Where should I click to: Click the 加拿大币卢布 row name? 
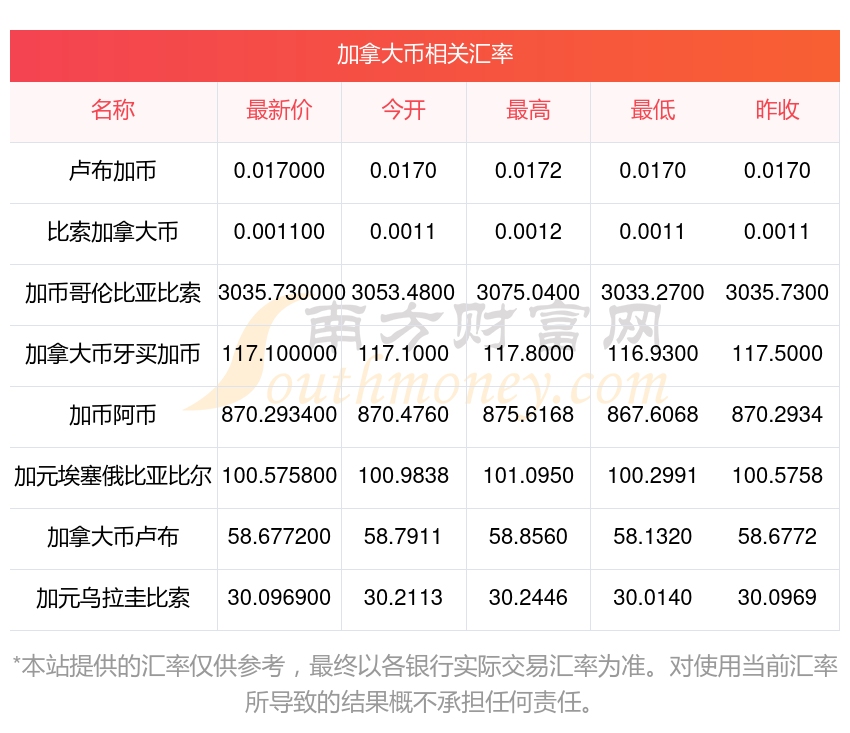click(113, 537)
